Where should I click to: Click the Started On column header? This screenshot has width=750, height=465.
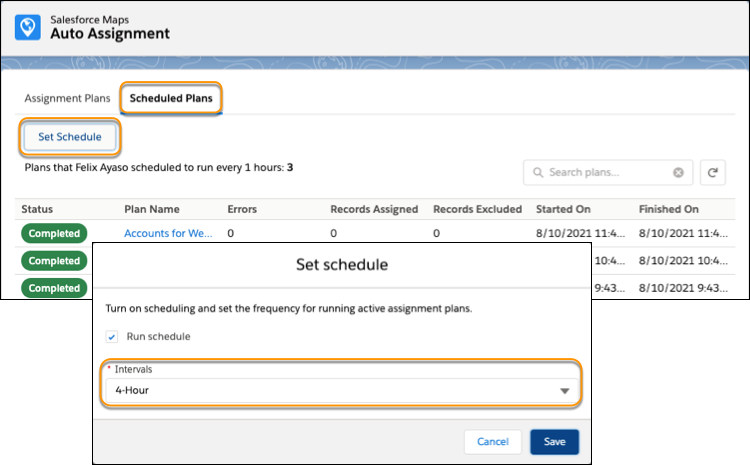coord(563,209)
